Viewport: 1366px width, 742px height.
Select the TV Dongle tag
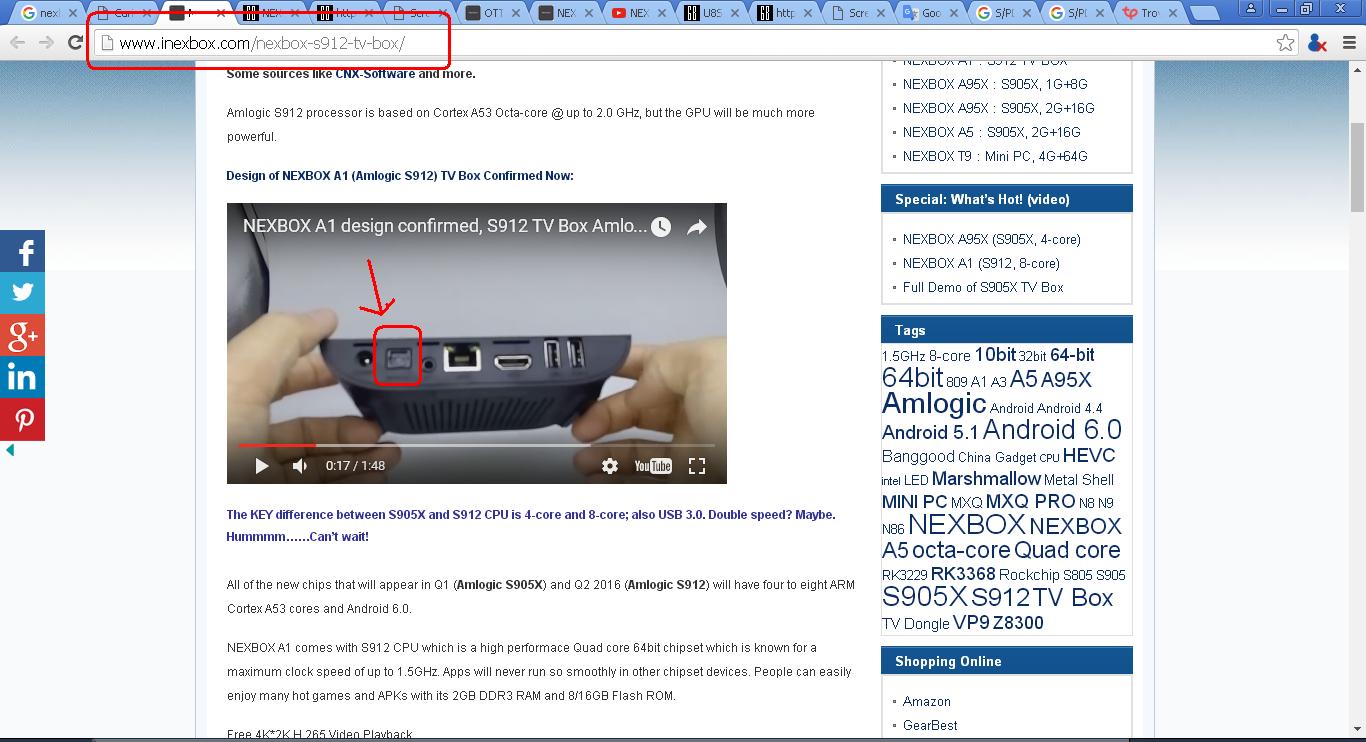tap(915, 623)
